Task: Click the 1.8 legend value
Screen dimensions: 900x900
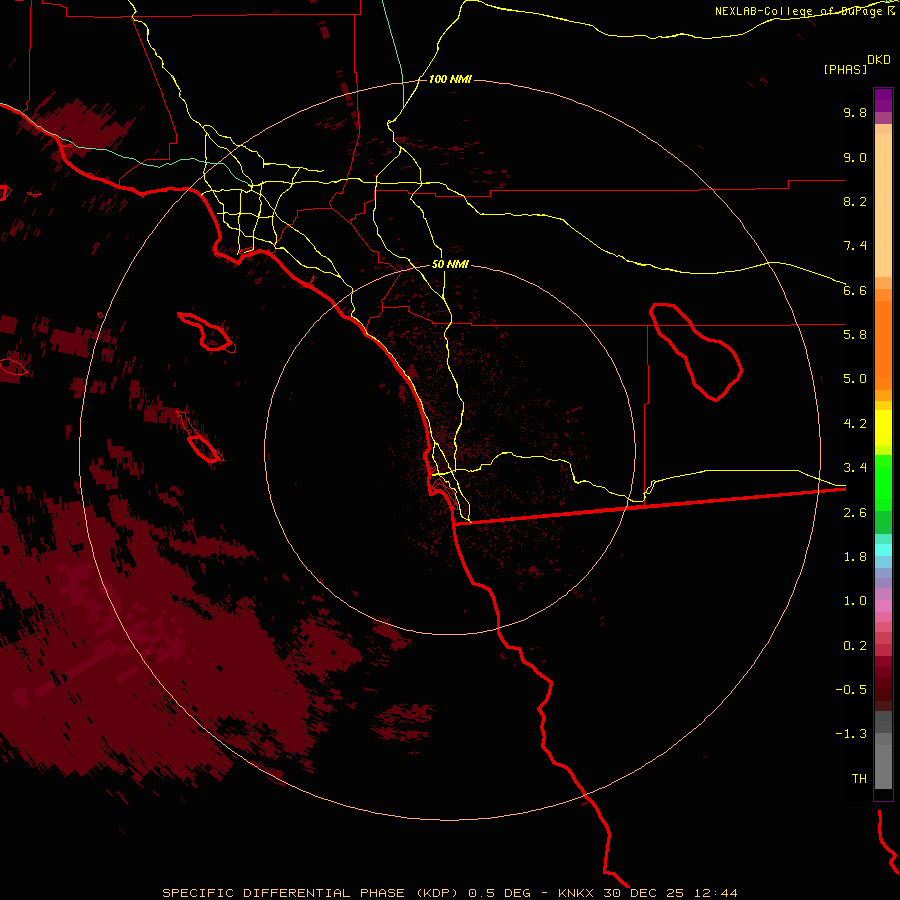Action: (855, 557)
